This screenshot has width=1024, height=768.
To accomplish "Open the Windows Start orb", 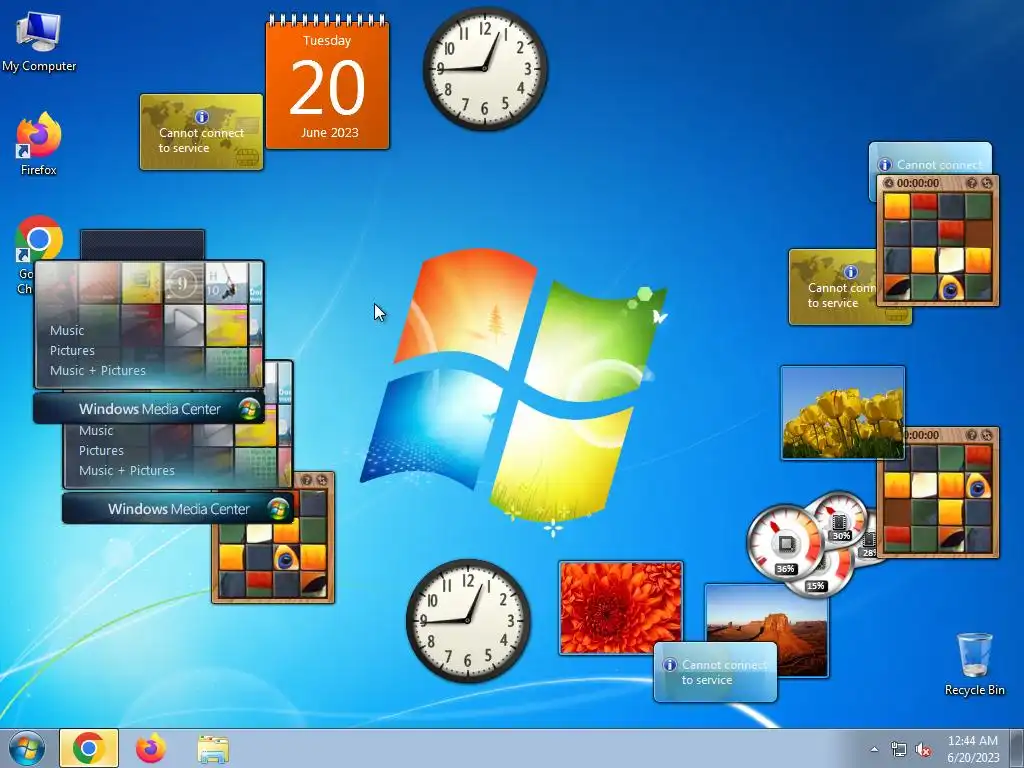I will pyautogui.click(x=27, y=748).
